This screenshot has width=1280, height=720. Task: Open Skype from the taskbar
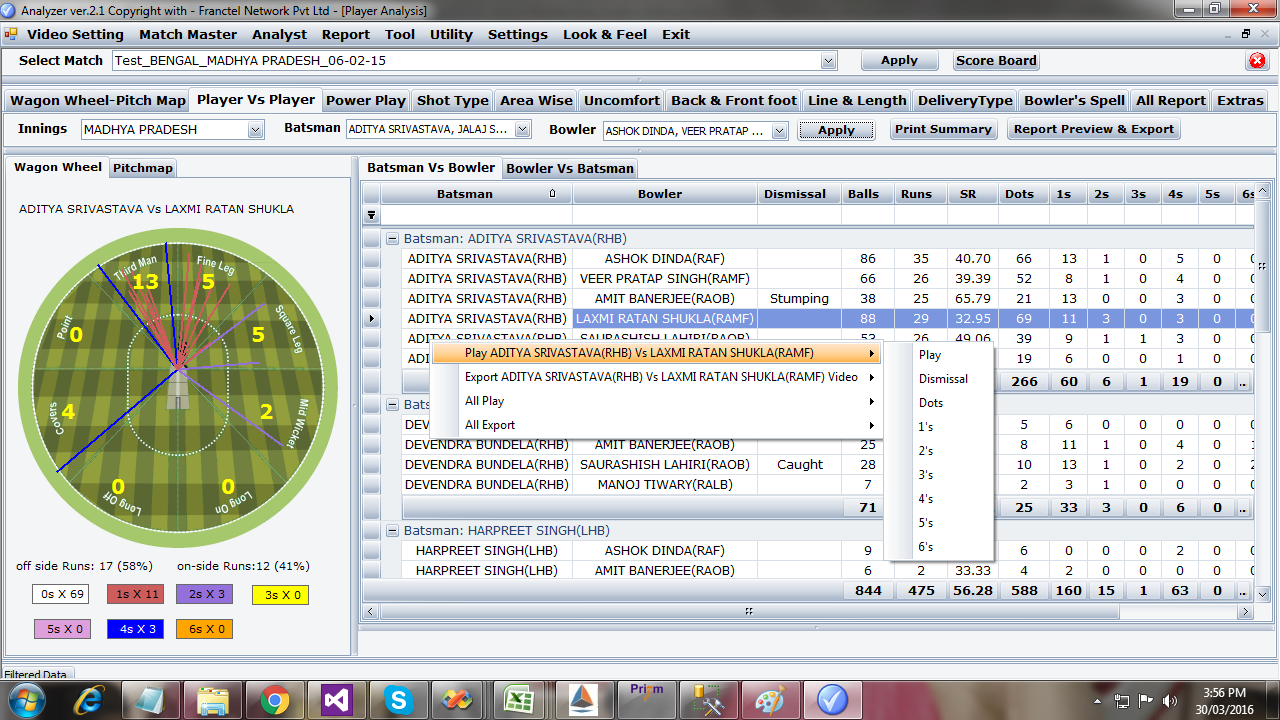398,700
